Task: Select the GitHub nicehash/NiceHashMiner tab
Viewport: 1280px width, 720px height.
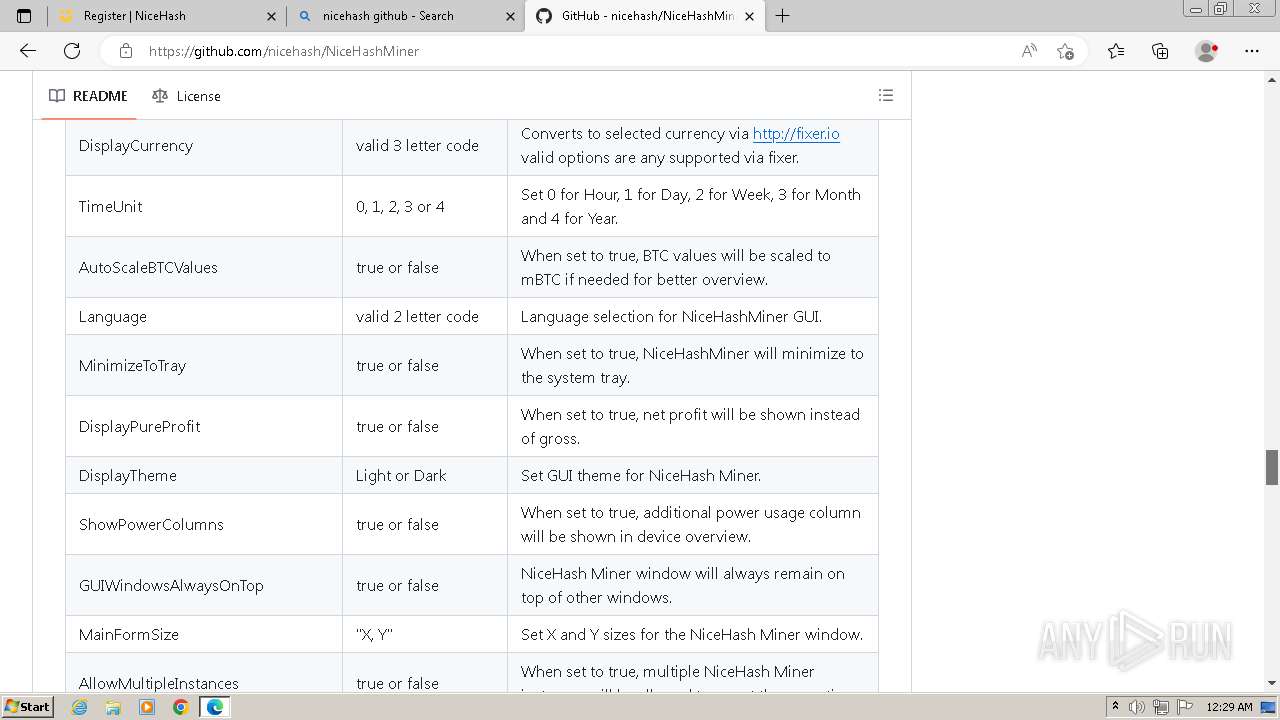Action: point(645,16)
